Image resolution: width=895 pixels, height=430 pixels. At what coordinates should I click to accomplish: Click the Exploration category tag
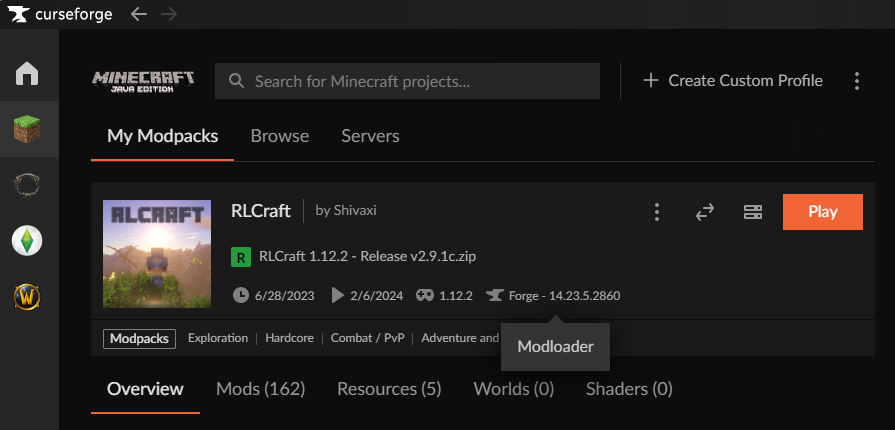[218, 338]
